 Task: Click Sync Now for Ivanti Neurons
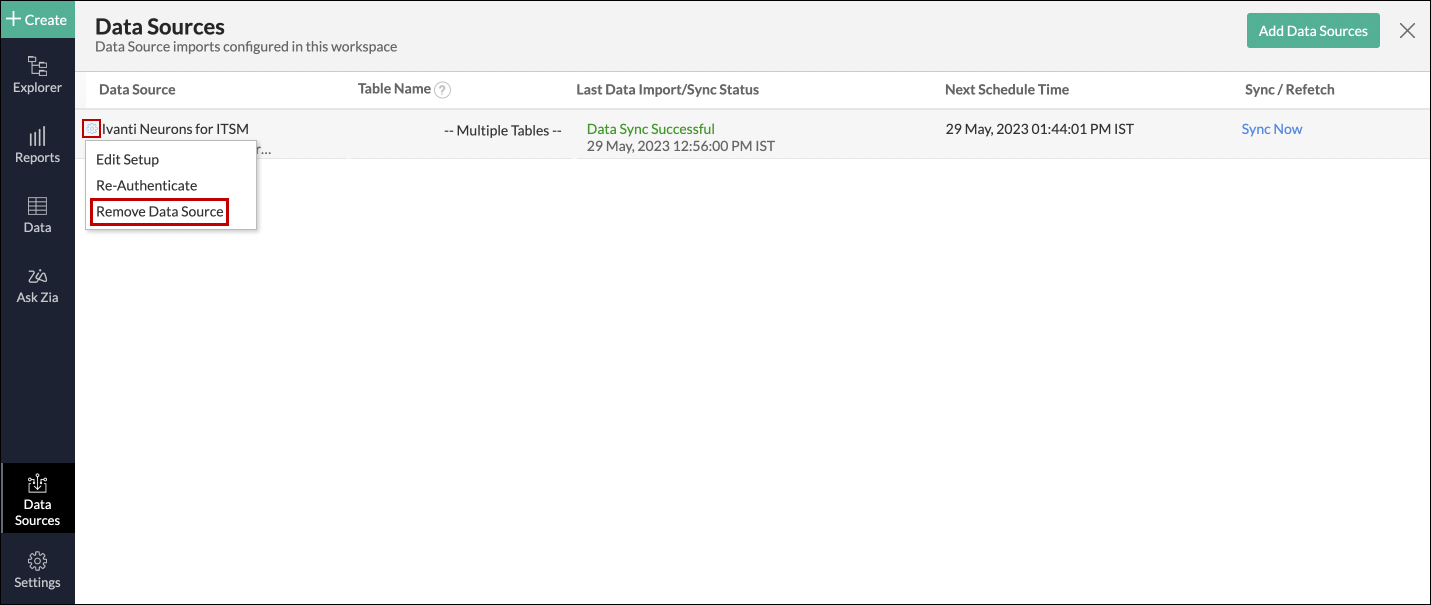[x=1271, y=129]
